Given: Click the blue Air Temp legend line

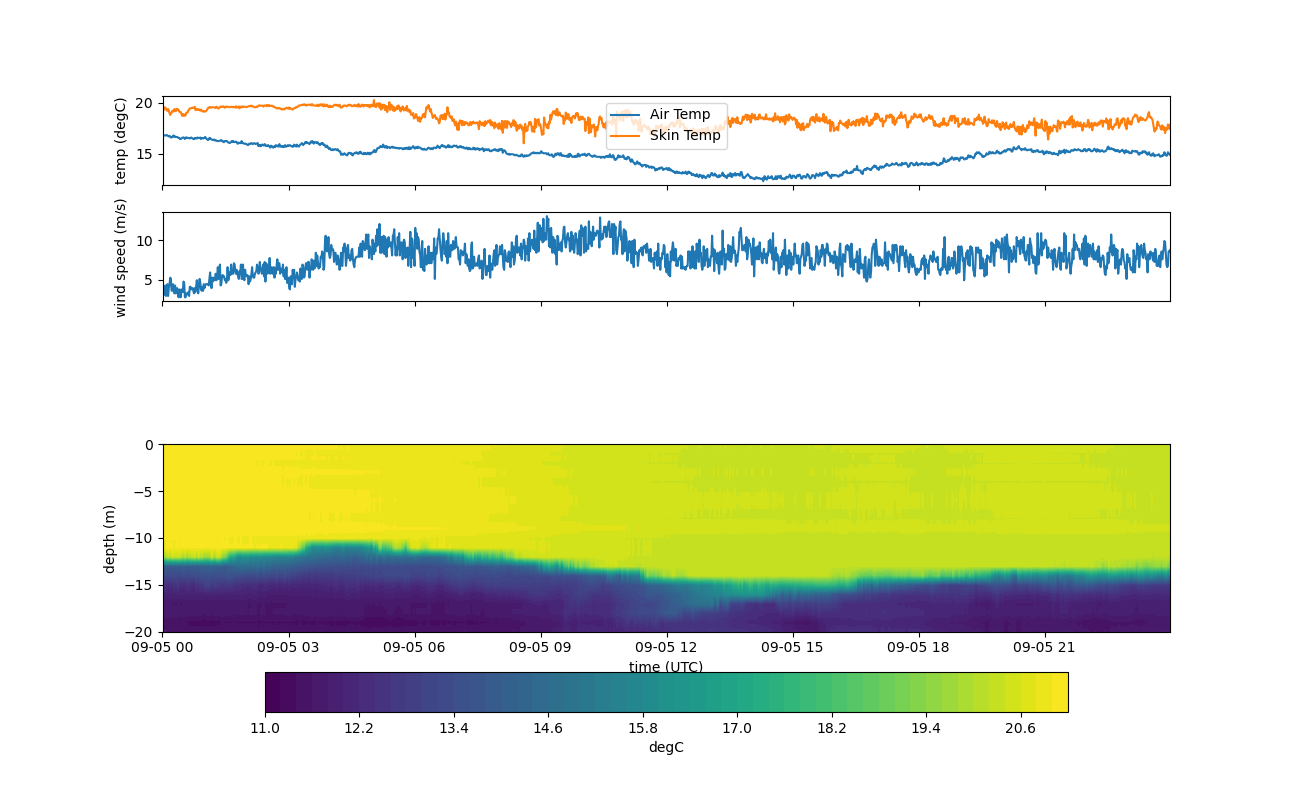Looking at the screenshot, I should click(626, 115).
